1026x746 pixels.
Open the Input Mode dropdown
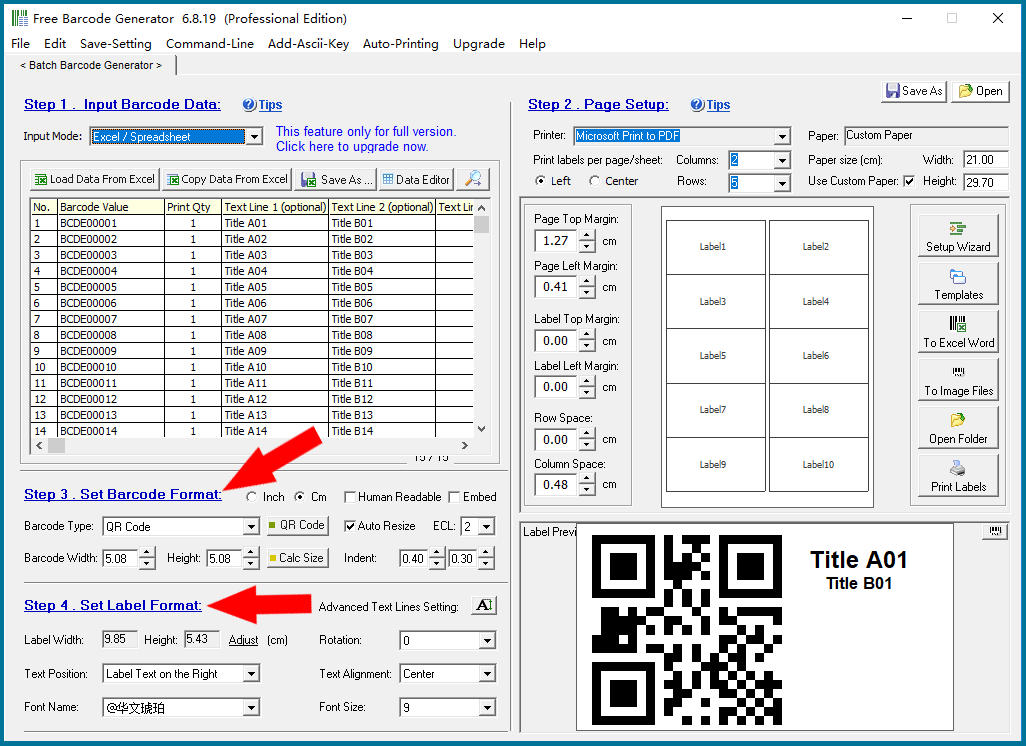click(x=254, y=137)
